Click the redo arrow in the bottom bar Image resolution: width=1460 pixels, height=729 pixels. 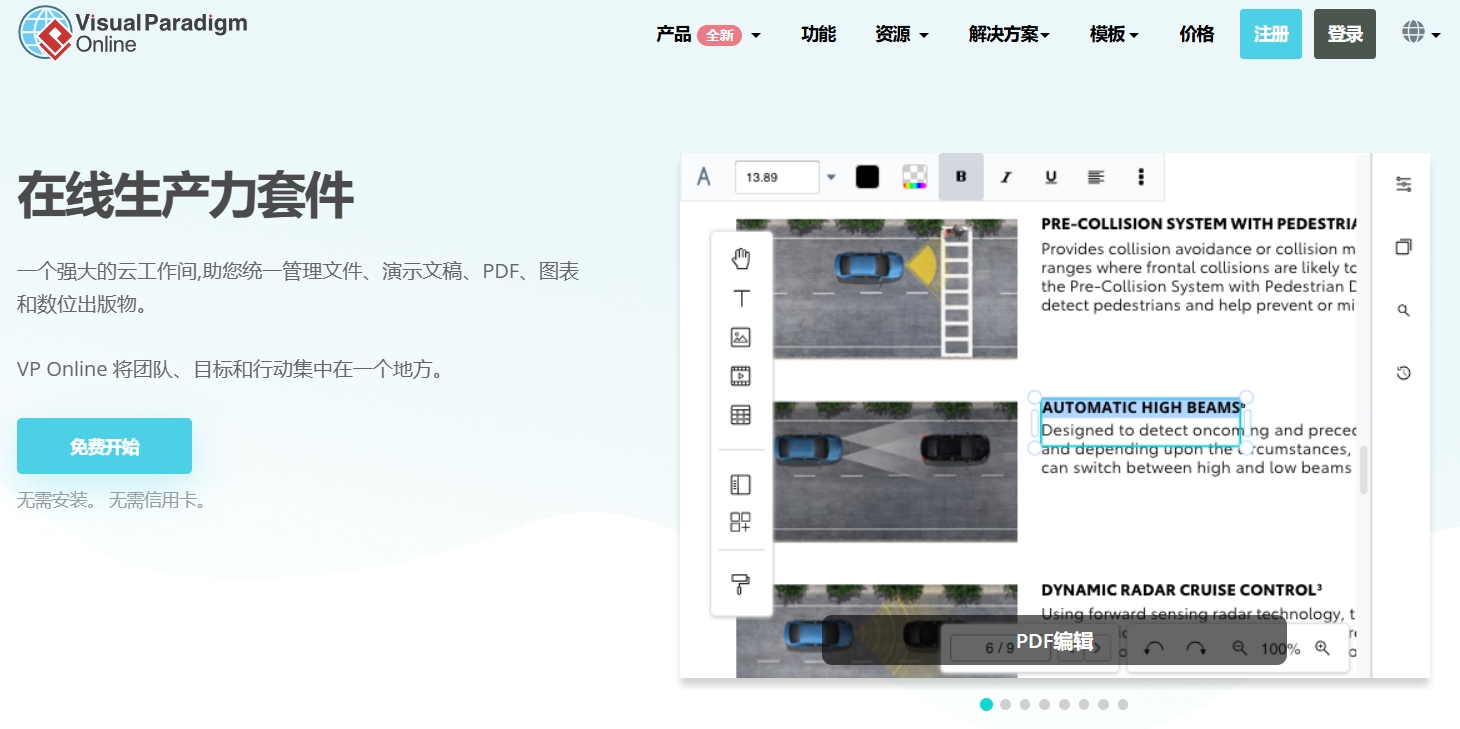tap(1196, 648)
